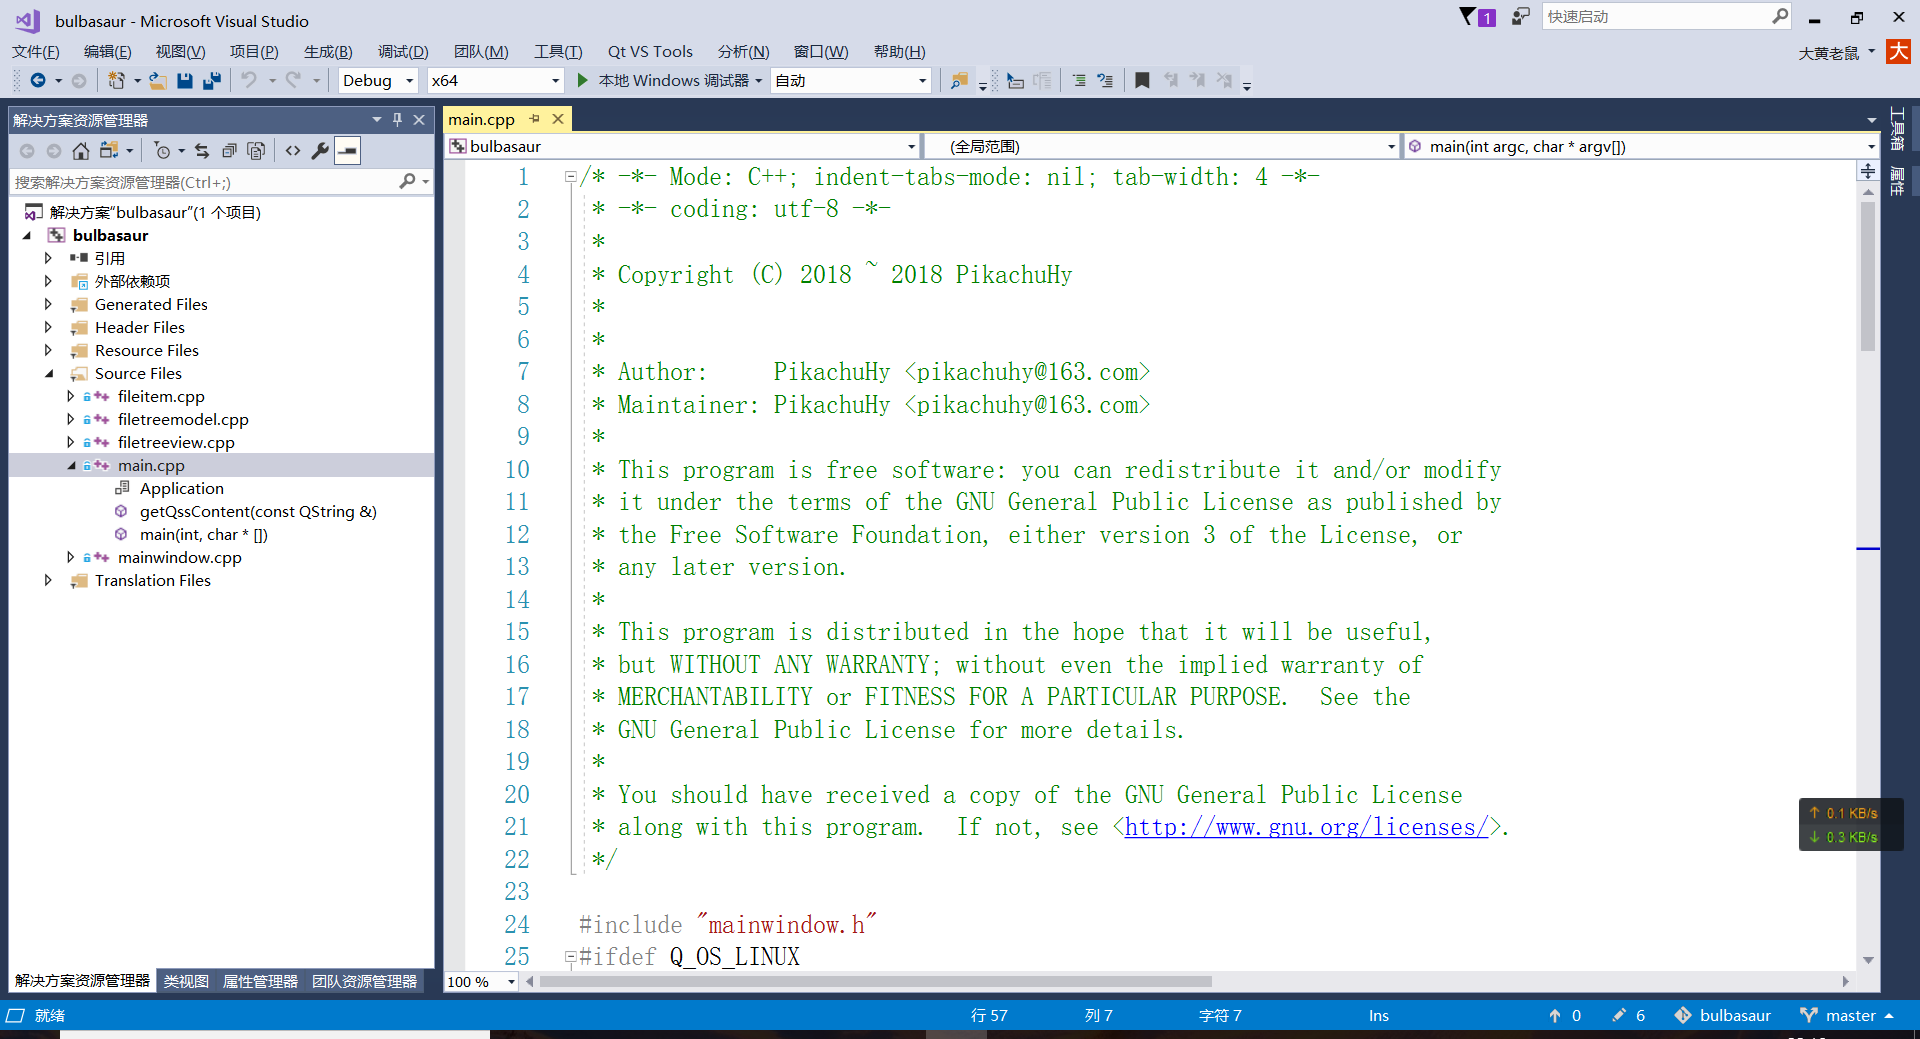This screenshot has height=1039, width=1920.
Task: Pin the main.cpp tab with pushpin icon
Action: pos(535,119)
